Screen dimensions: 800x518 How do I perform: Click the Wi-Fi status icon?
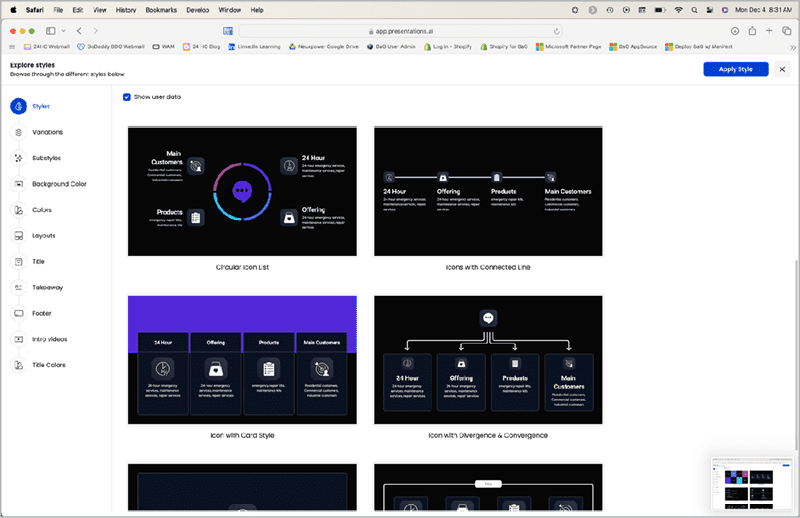[678, 10]
